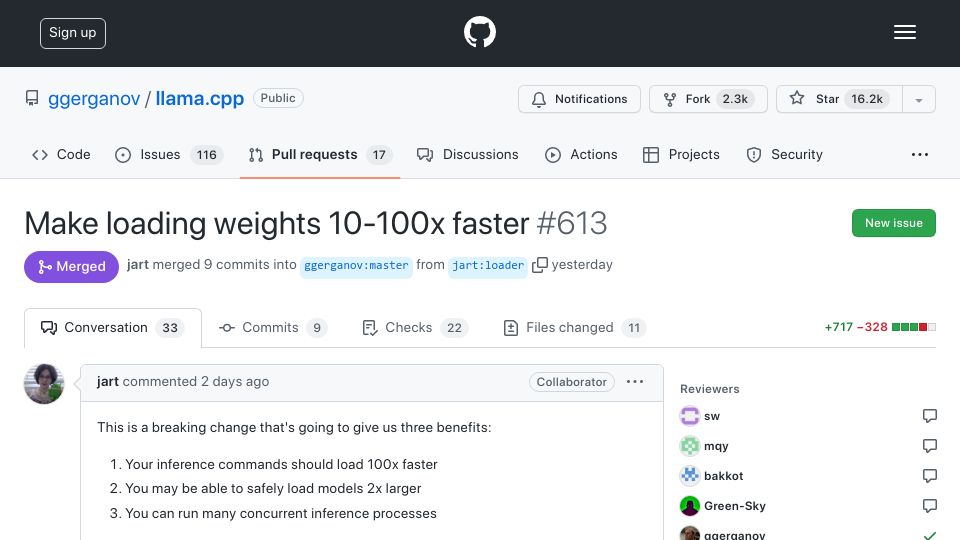Click 'Your inference commands should load 100x faster'
This screenshot has height=540, width=960.
click(x=281, y=464)
